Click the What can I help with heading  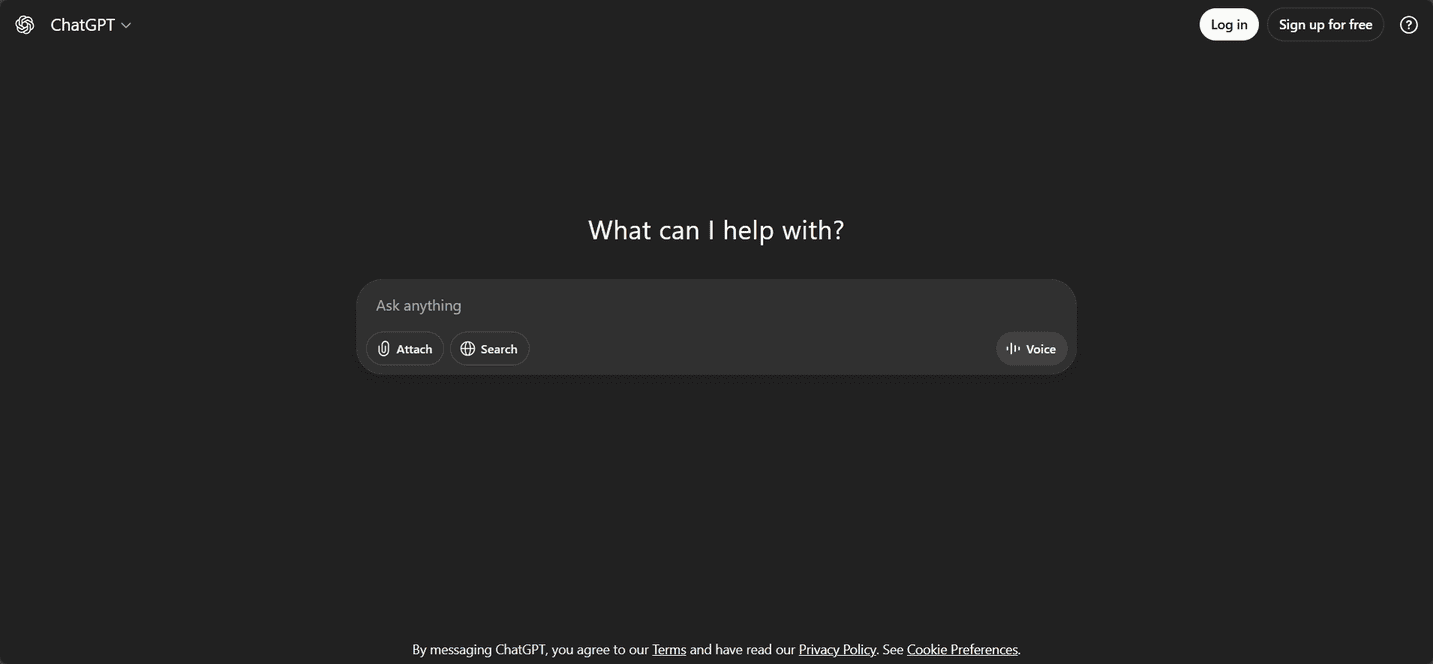pos(716,230)
